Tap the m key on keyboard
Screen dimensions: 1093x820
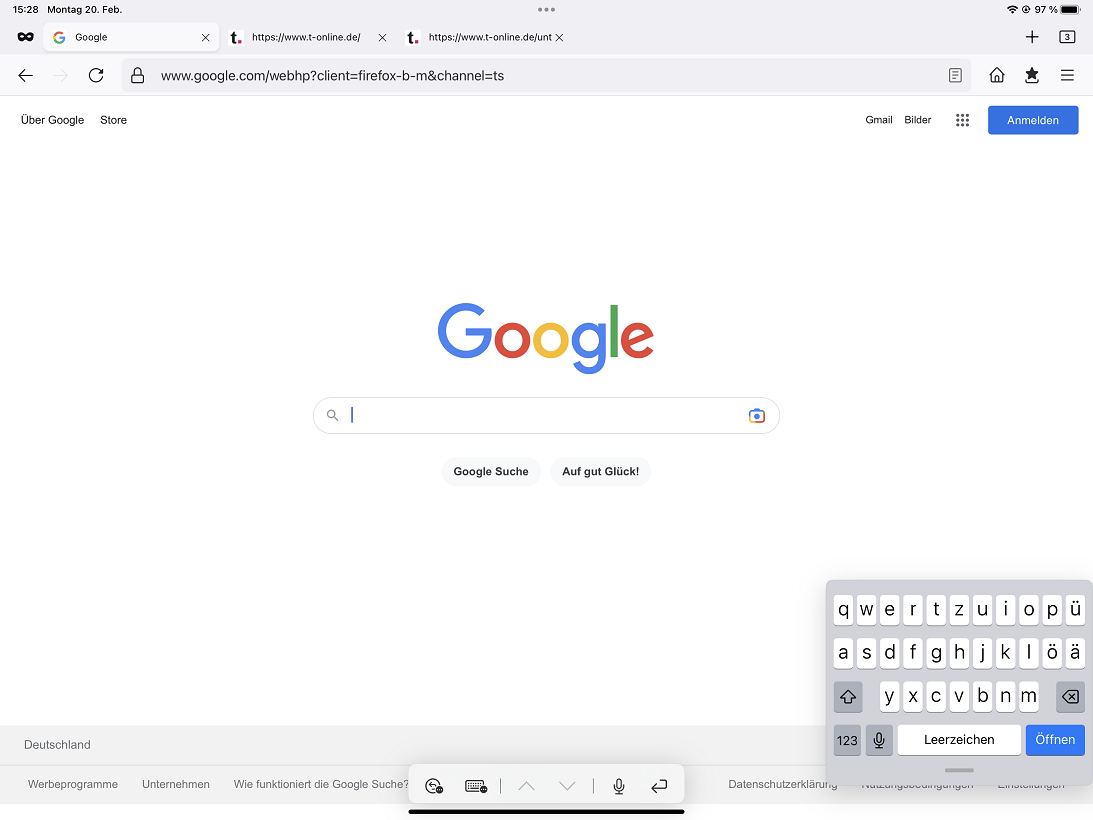(1029, 697)
